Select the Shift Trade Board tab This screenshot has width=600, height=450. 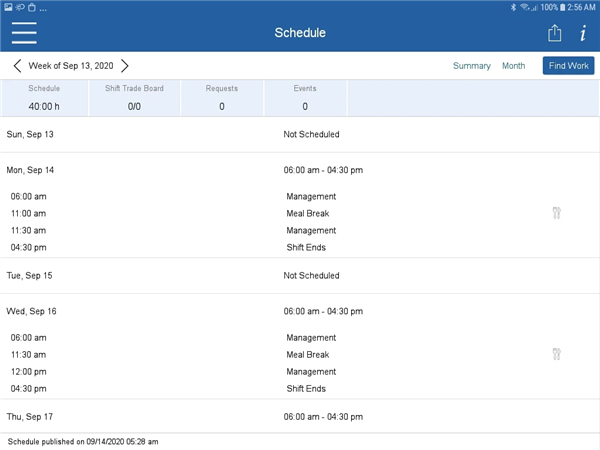click(x=134, y=98)
